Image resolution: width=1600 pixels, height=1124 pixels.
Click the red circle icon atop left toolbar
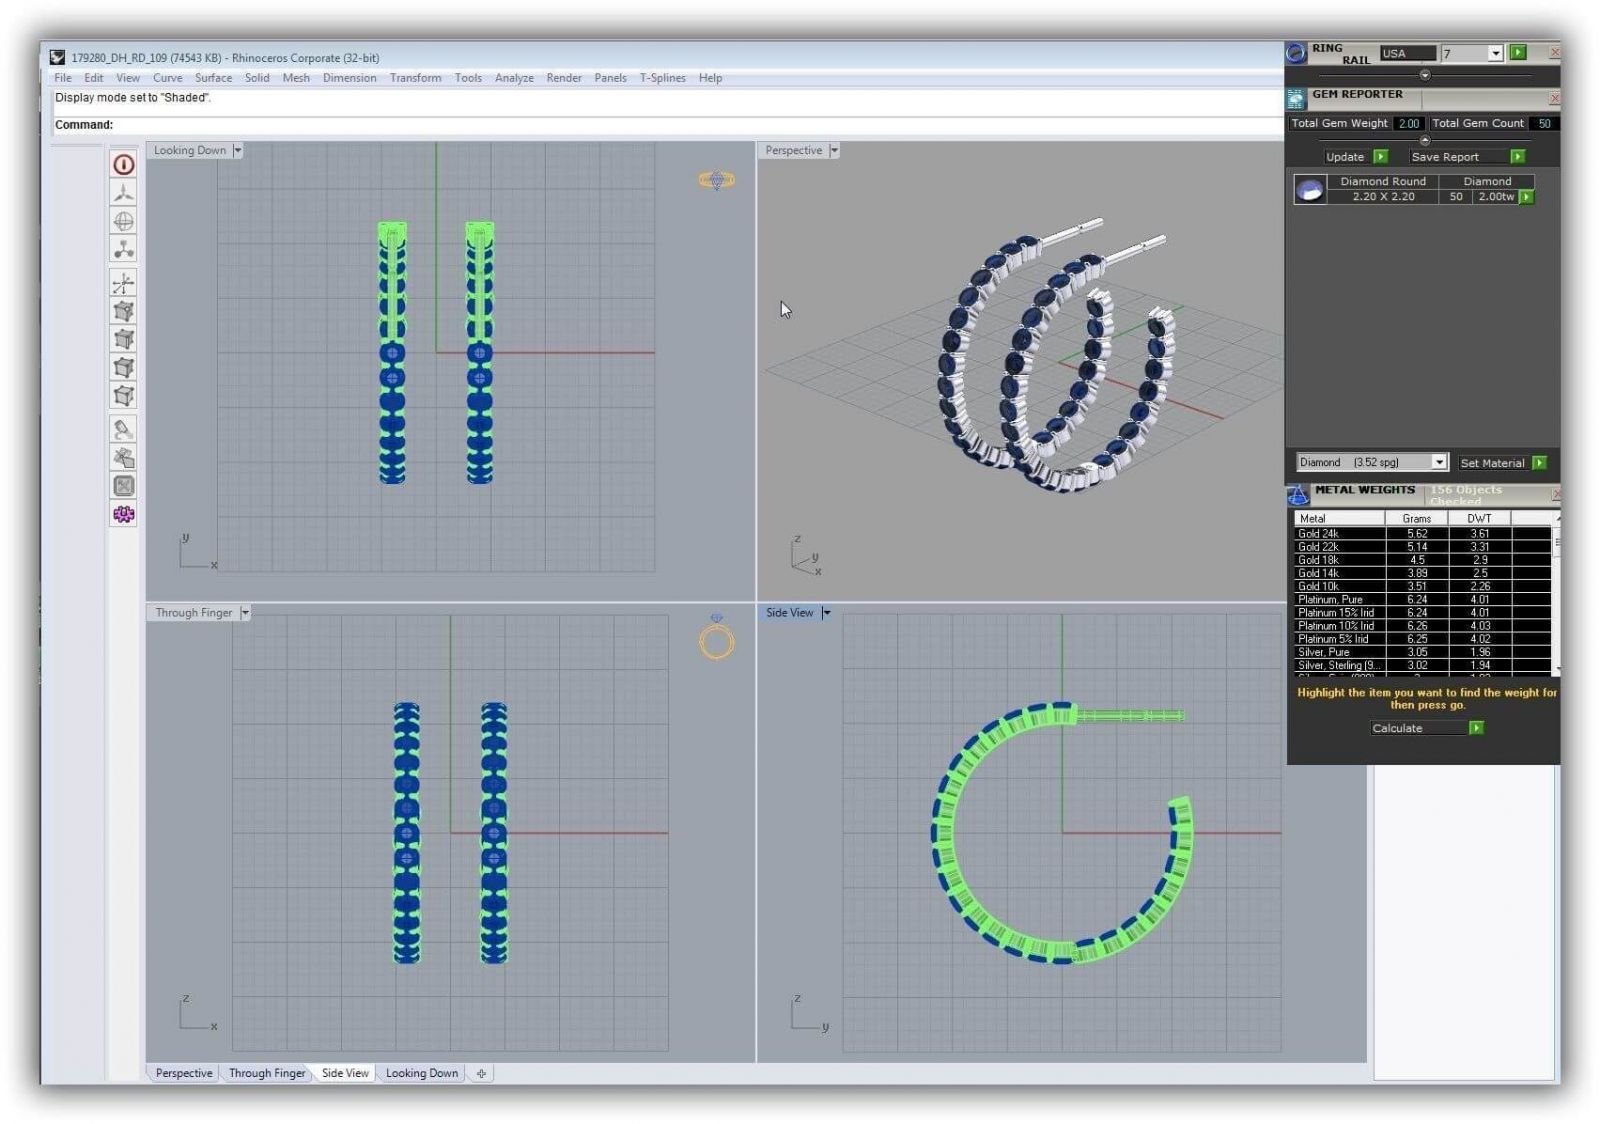[123, 165]
